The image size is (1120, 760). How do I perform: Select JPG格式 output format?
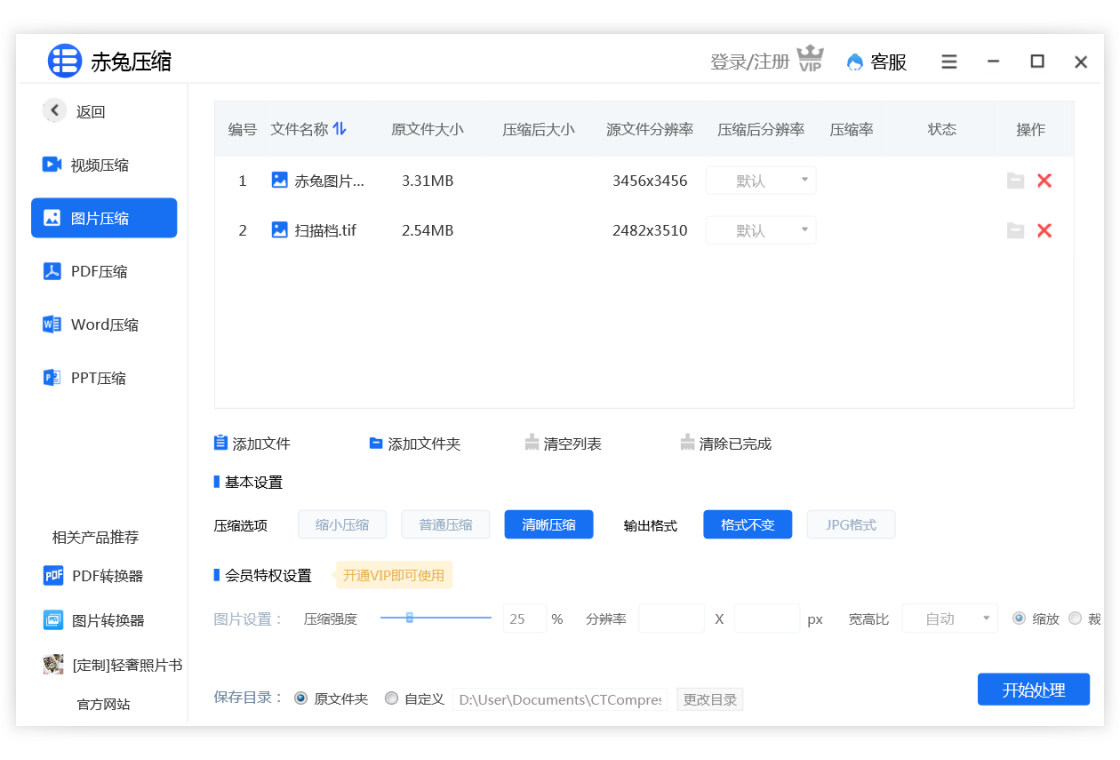coord(851,524)
